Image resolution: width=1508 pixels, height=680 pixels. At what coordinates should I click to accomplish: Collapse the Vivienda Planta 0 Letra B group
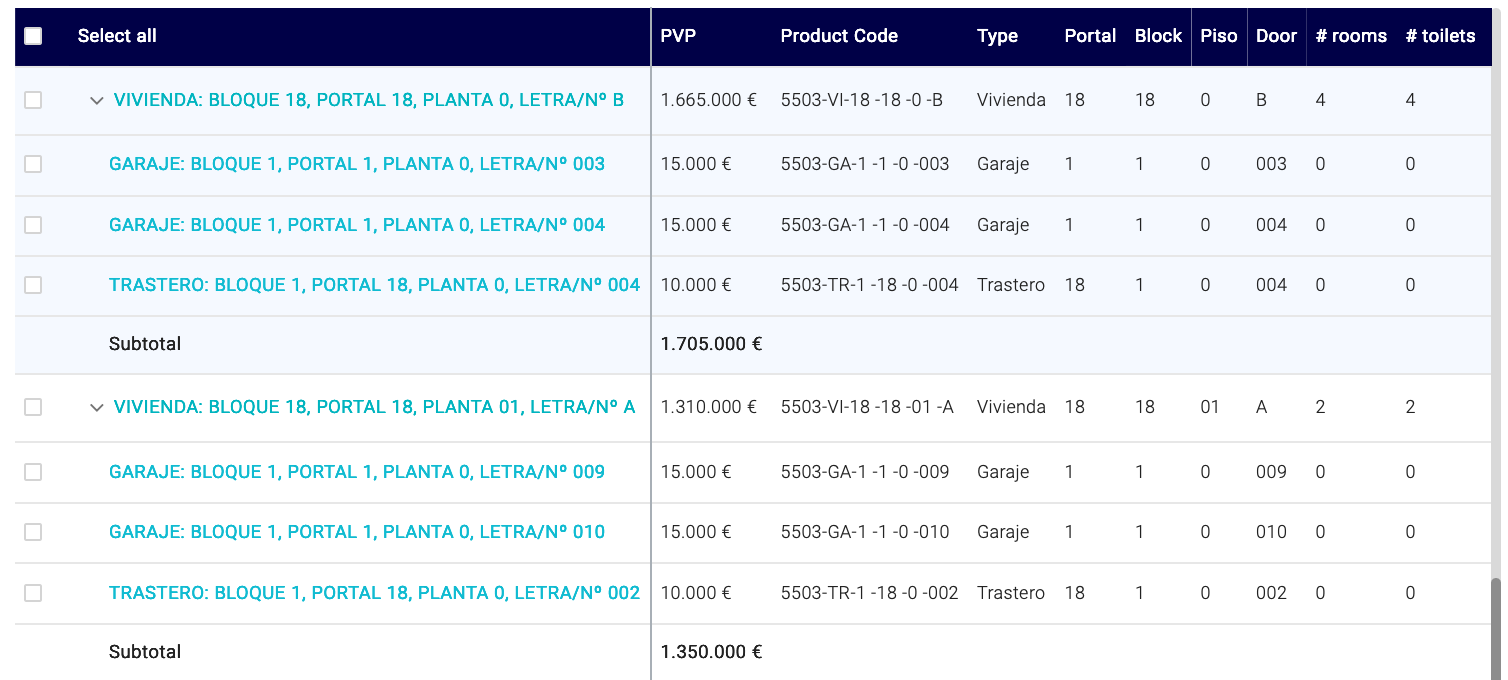coord(97,101)
